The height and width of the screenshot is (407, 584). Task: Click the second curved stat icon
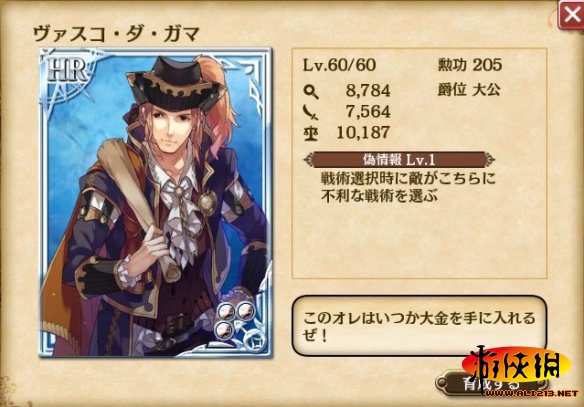[x=310, y=112]
